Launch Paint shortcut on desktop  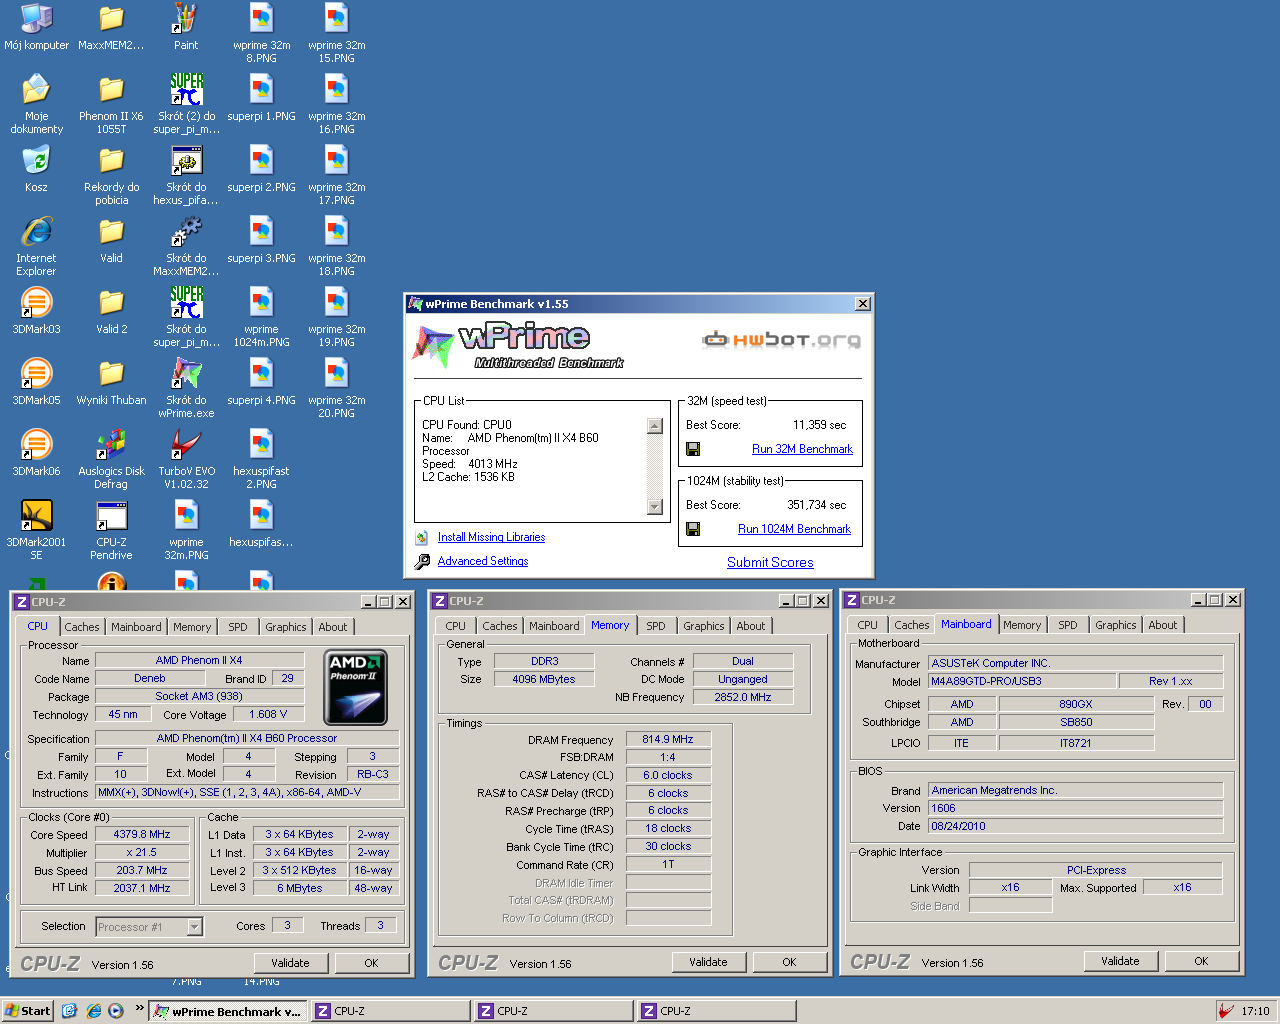(186, 18)
